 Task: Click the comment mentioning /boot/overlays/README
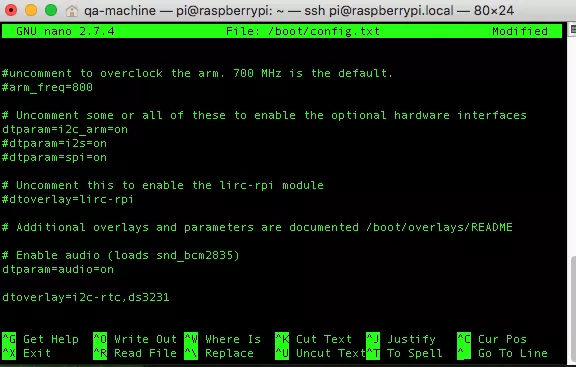257,227
